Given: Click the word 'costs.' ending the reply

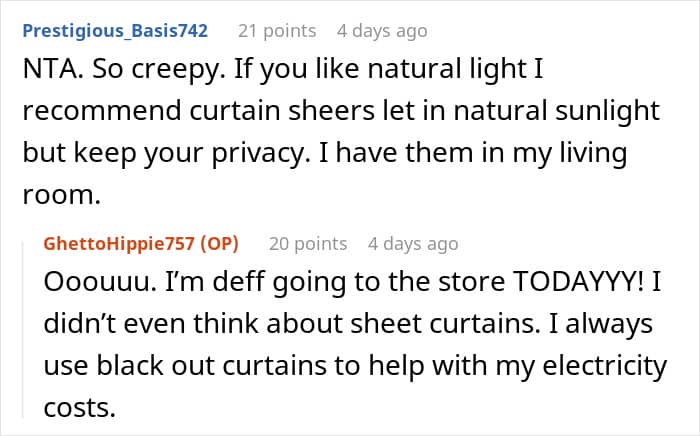Looking at the screenshot, I should click(80, 408).
